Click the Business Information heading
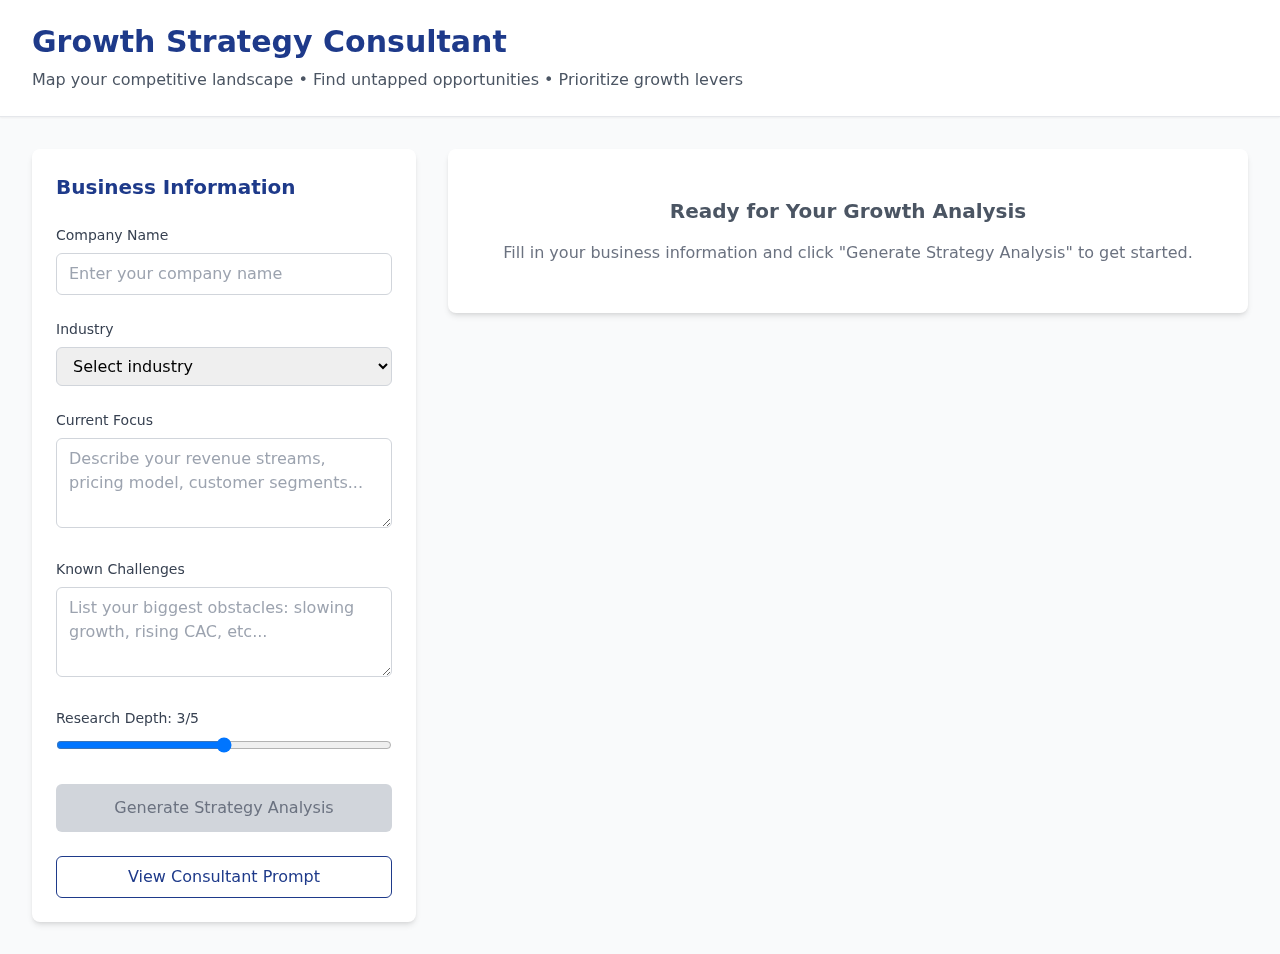Screen dimensions: 1280x954 (x=175, y=187)
